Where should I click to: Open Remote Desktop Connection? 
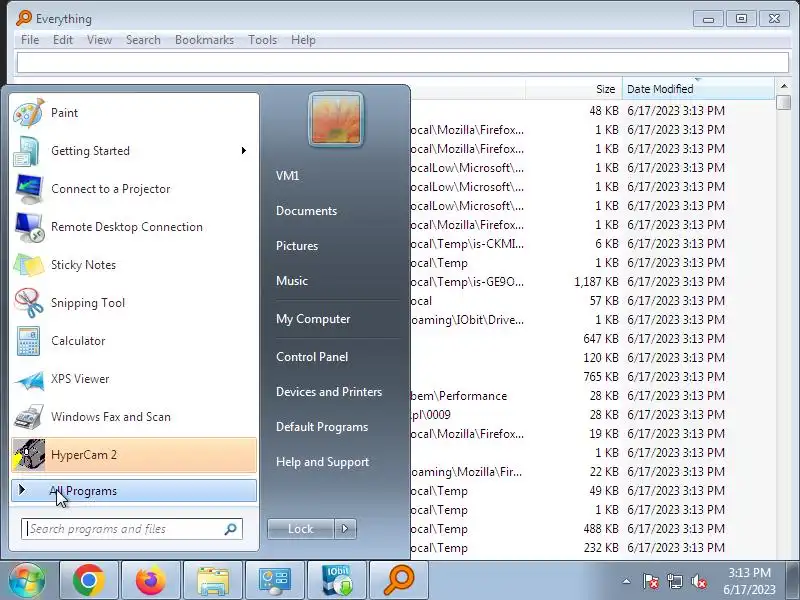134,227
